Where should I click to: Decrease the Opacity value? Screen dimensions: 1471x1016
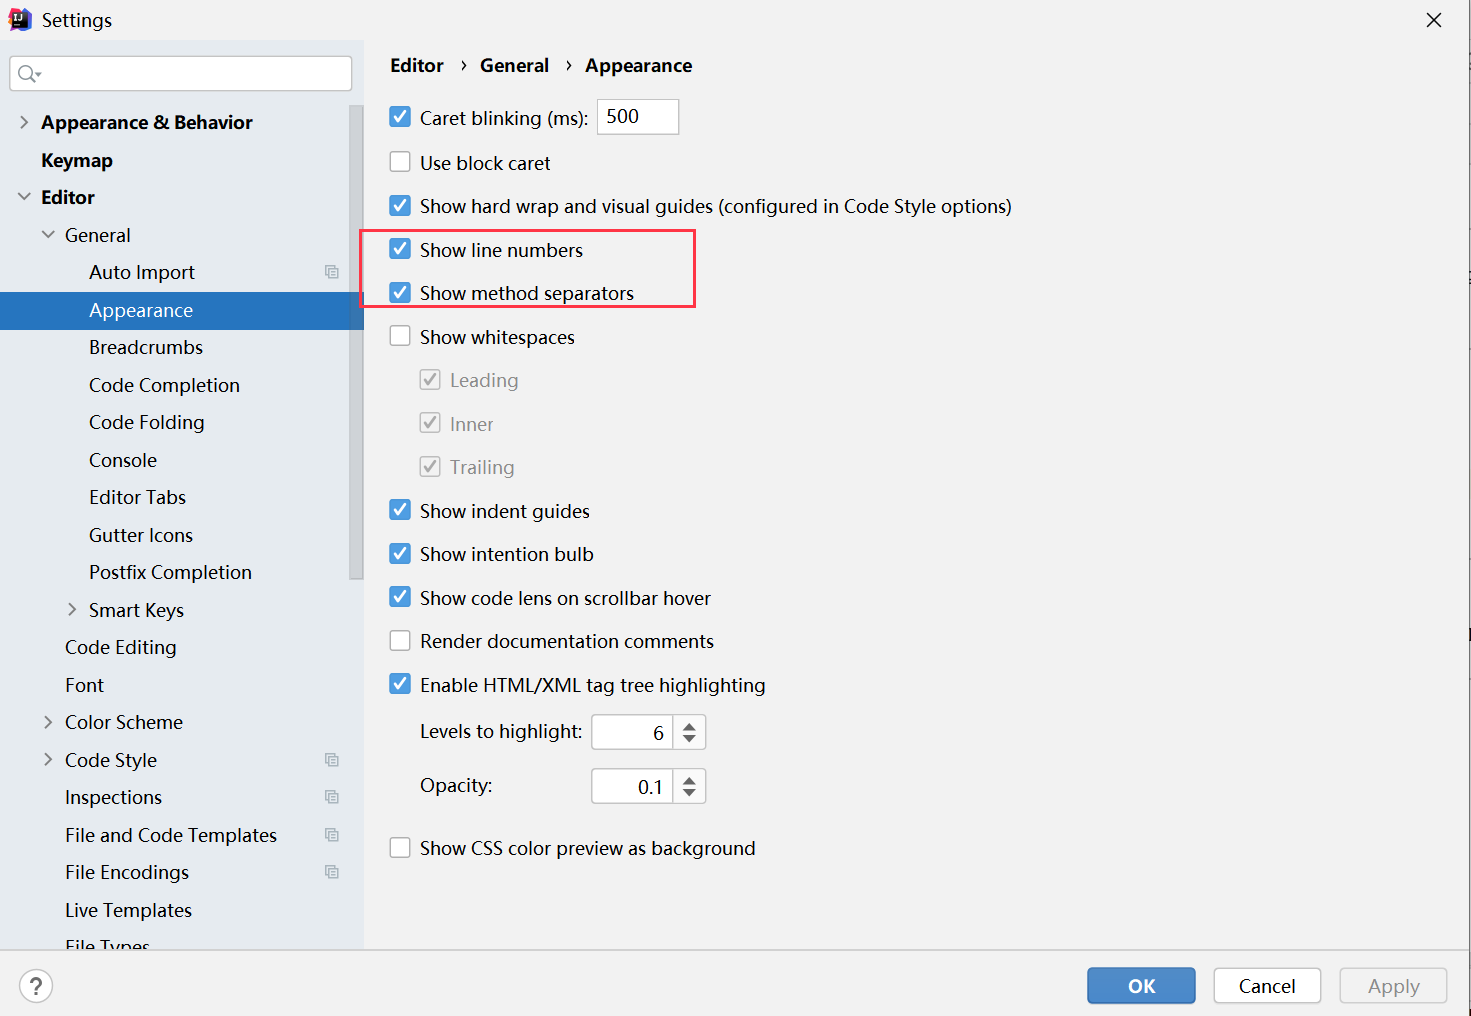click(x=689, y=793)
